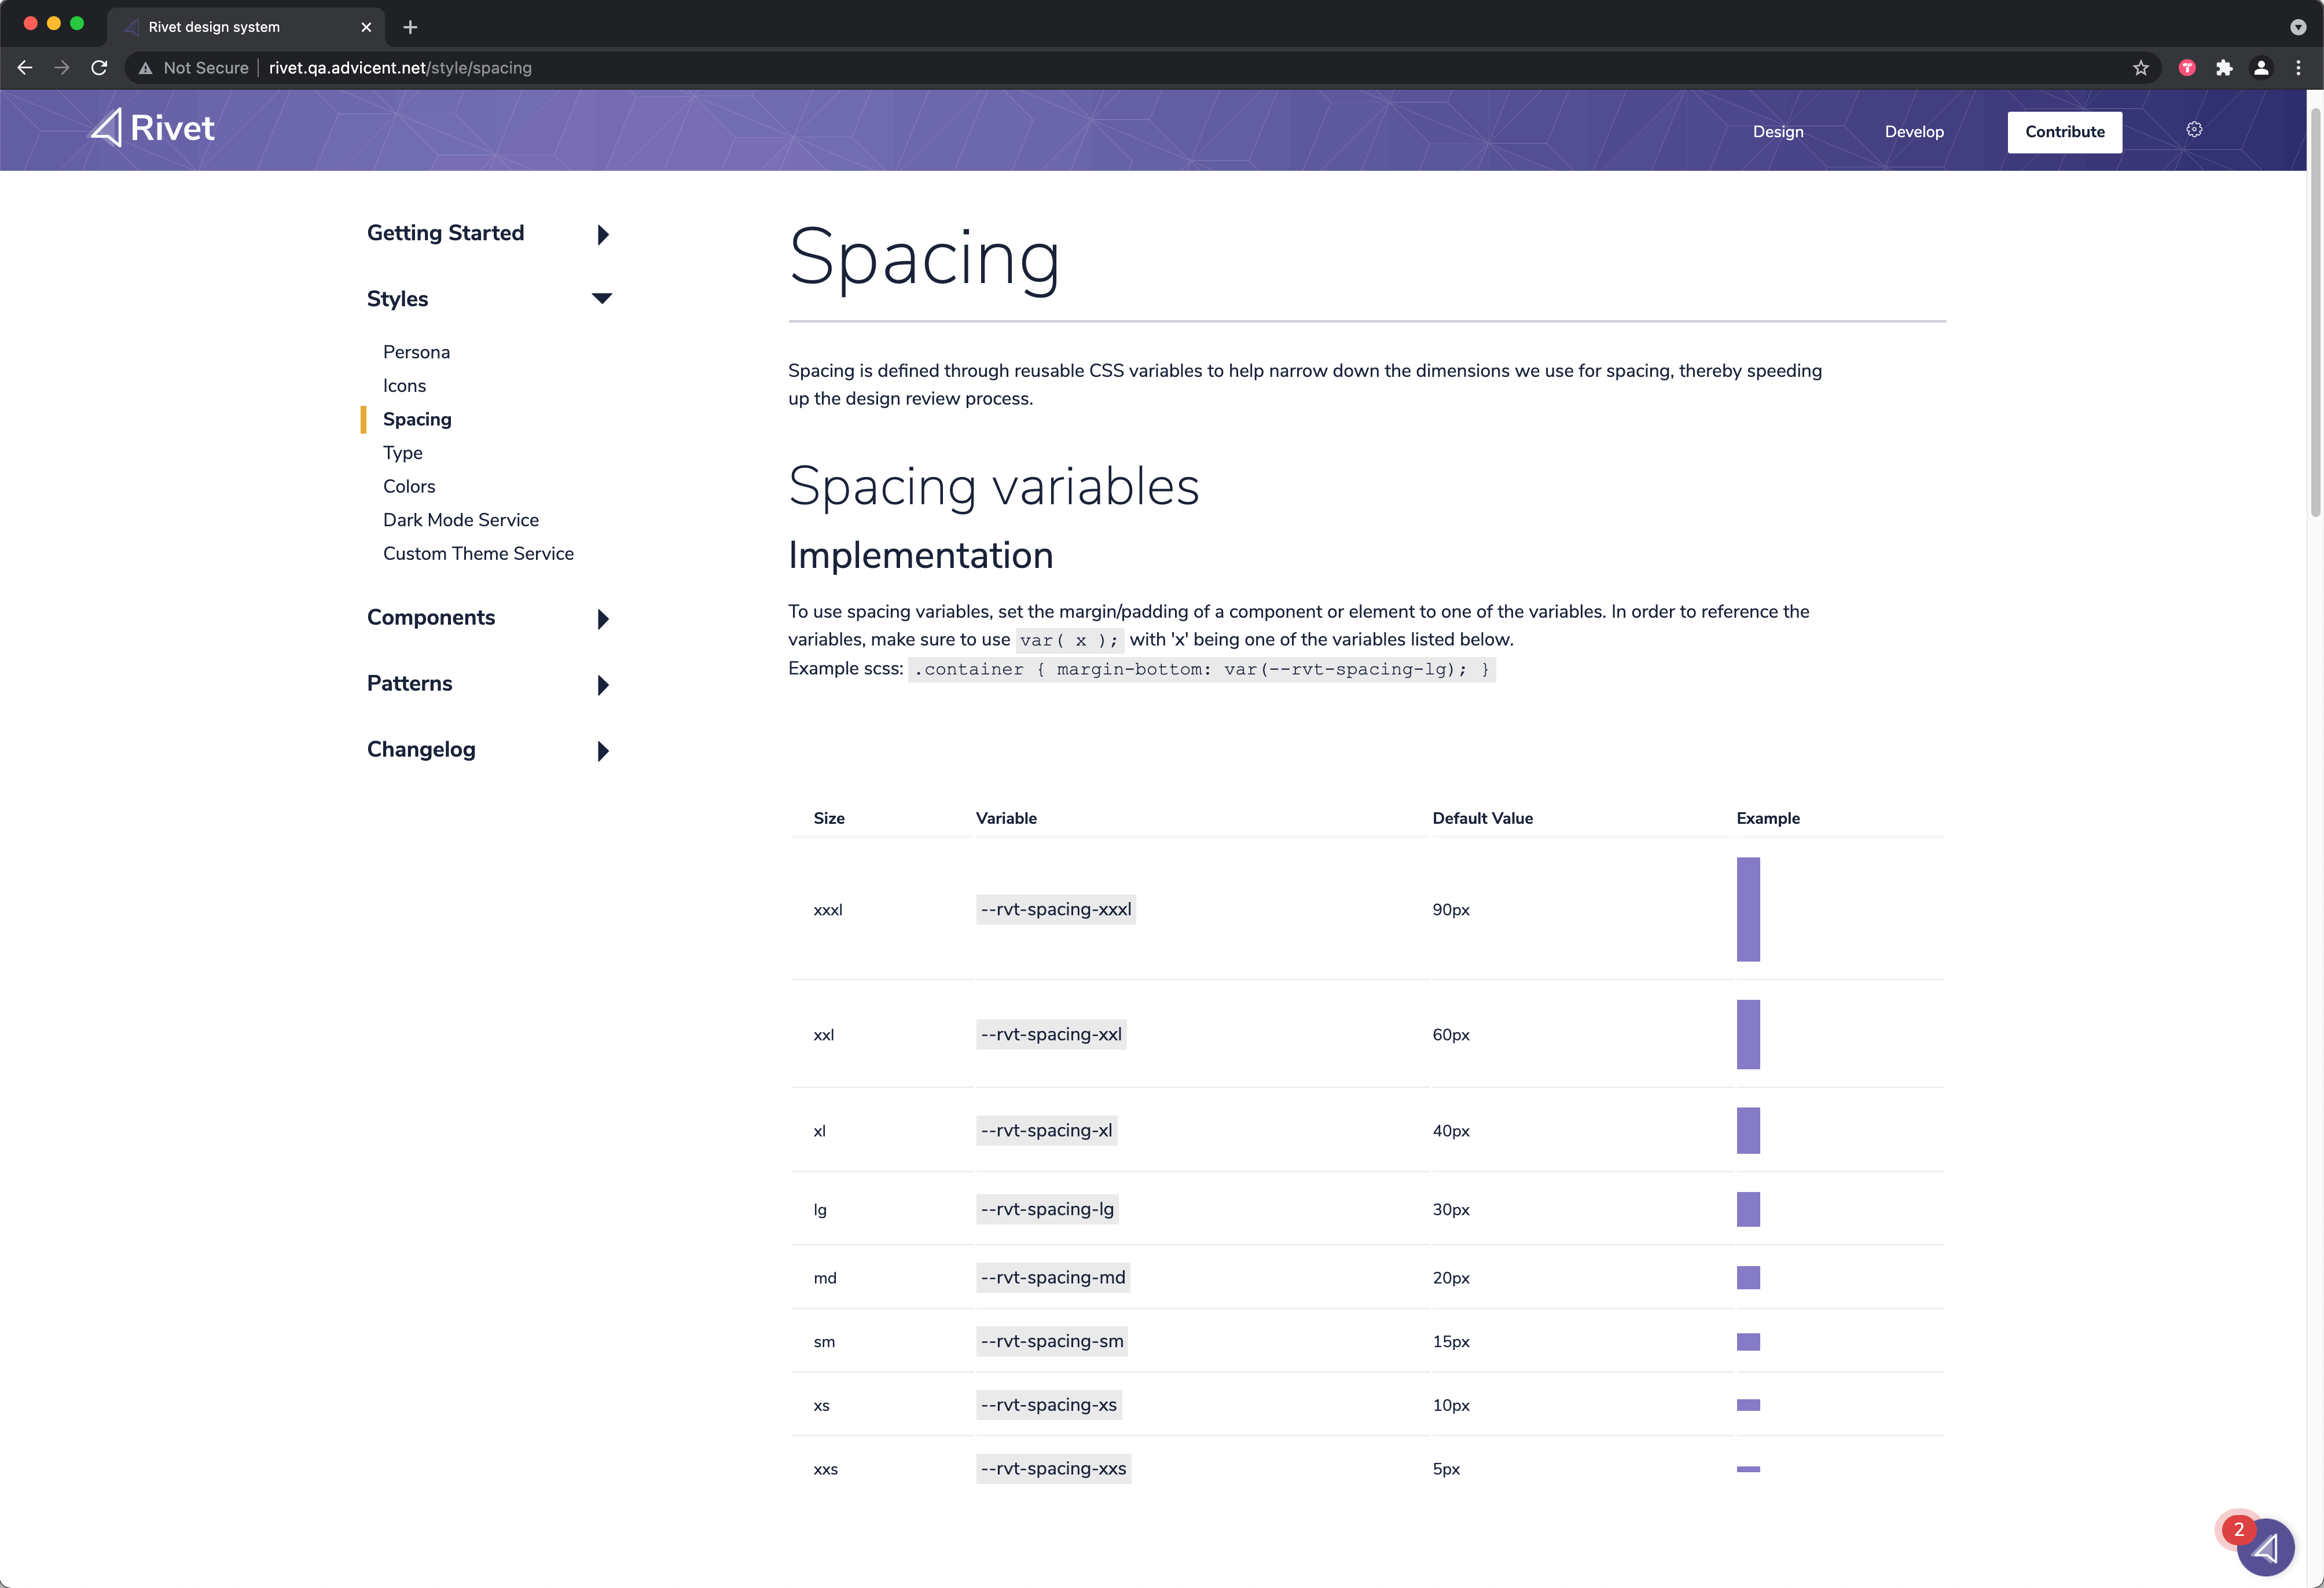
Task: Open the Develop menu in header
Action: click(1914, 132)
